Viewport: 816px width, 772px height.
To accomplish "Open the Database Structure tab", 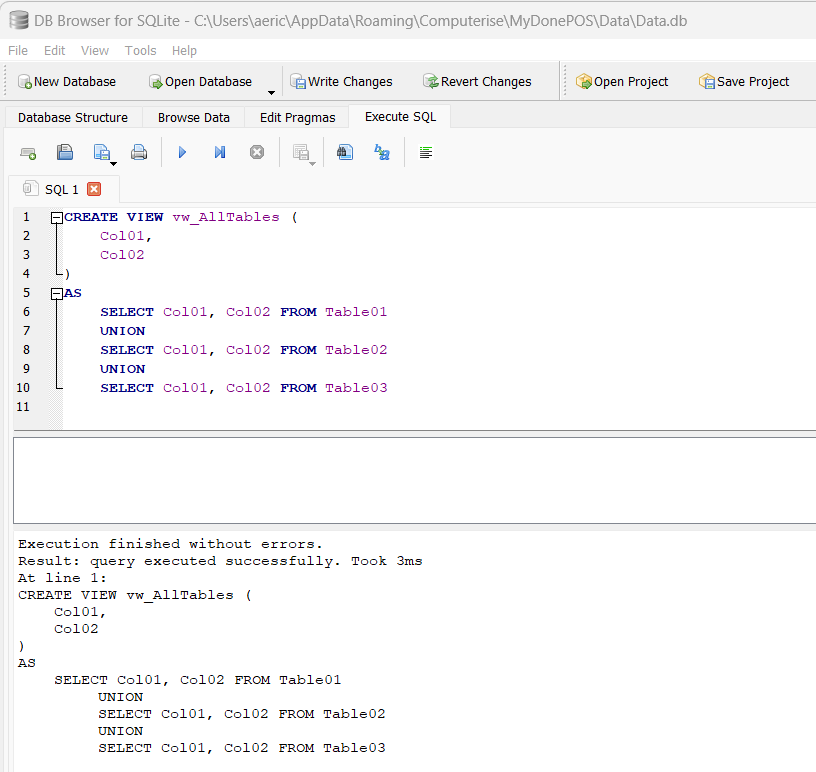I will point(73,117).
